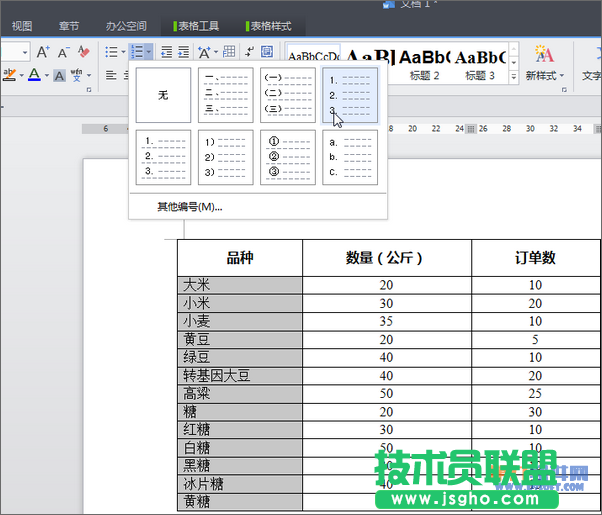Choose second-row 1. 2. 3. numbering format
Screen dimensions: 602x515
click(163, 157)
